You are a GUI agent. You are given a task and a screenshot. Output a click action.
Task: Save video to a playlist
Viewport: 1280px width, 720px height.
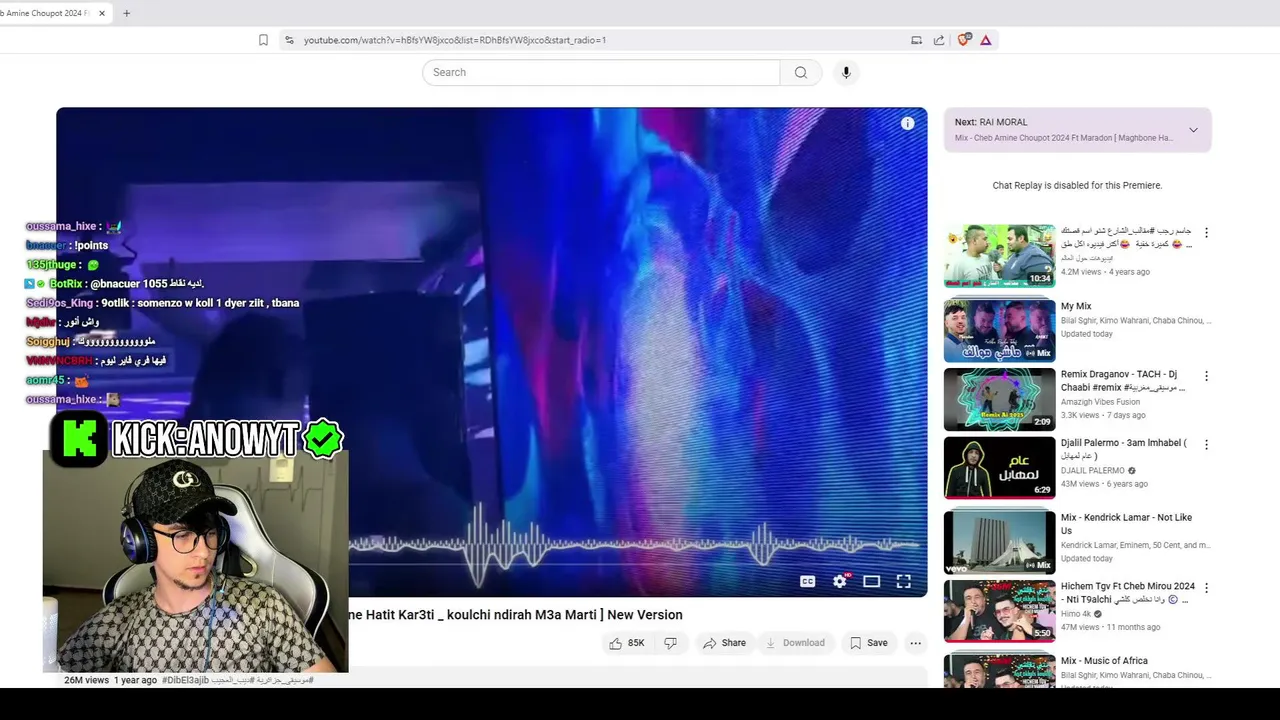pyautogui.click(x=868, y=643)
